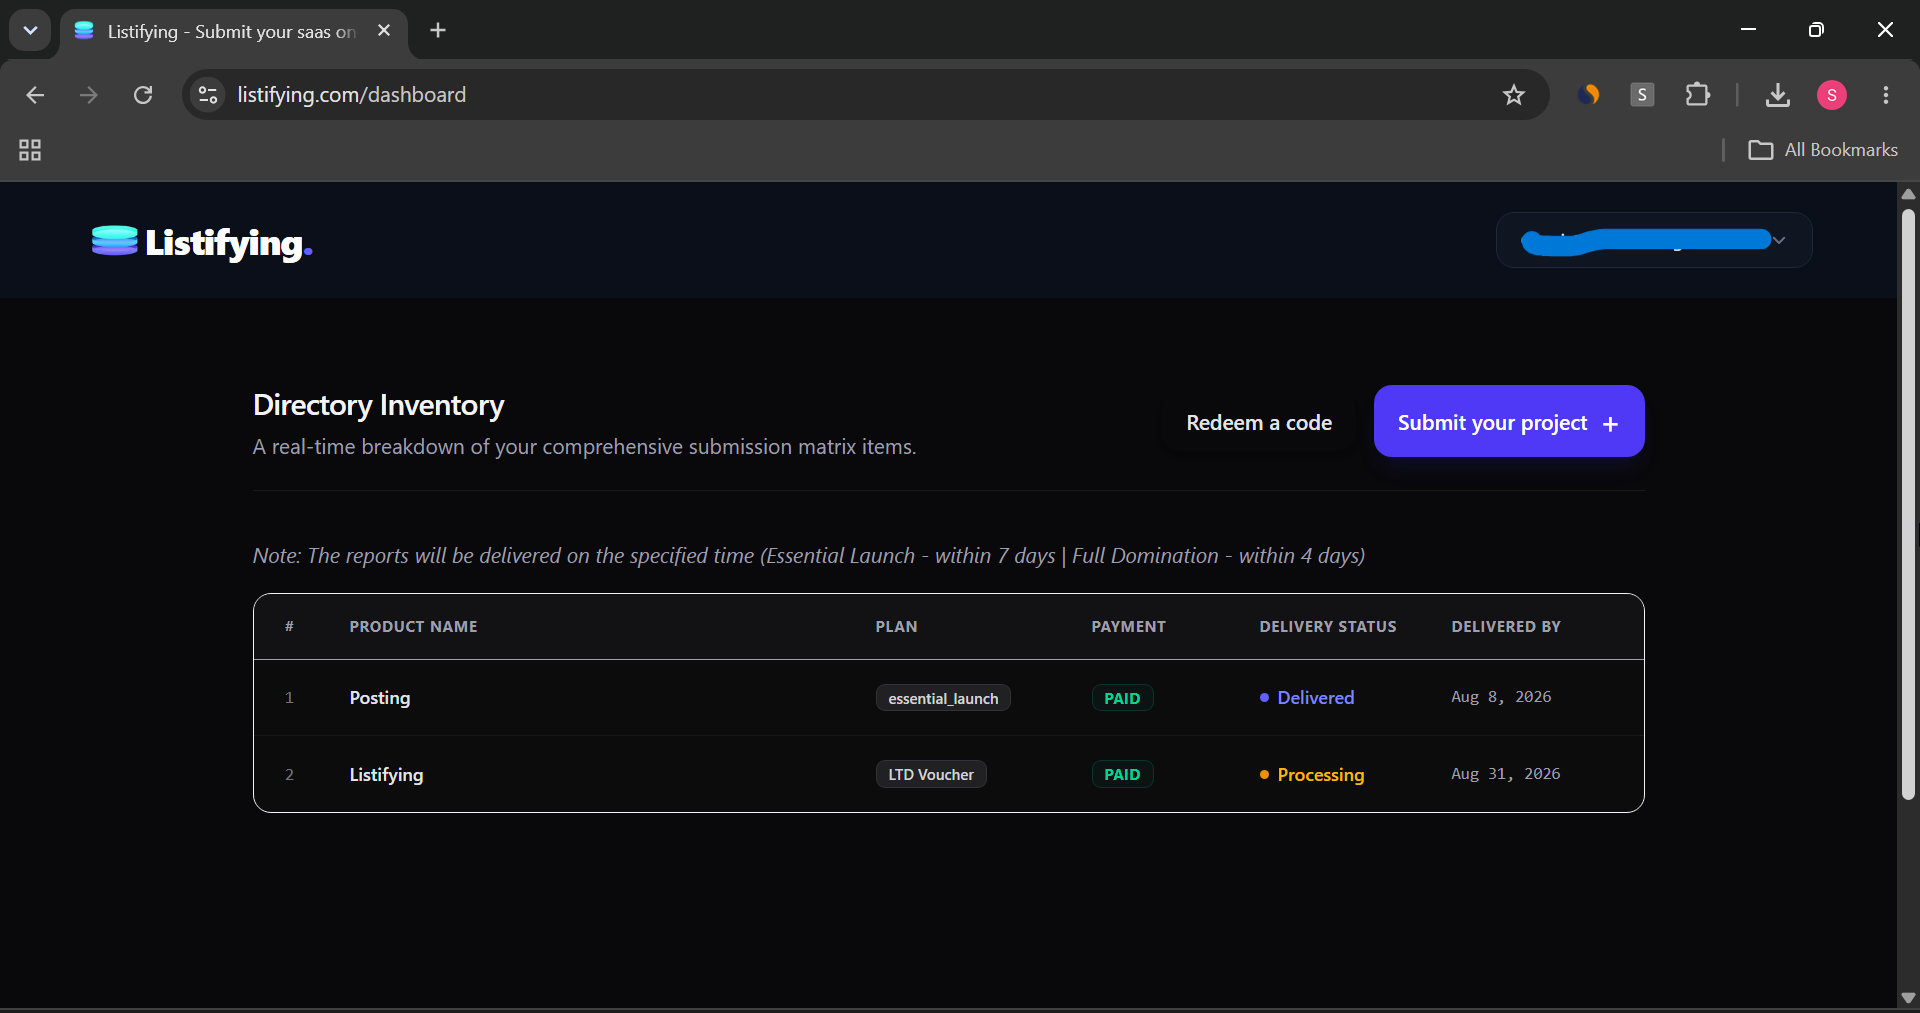Click the browser forward arrow
The width and height of the screenshot is (1920, 1013).
89,95
